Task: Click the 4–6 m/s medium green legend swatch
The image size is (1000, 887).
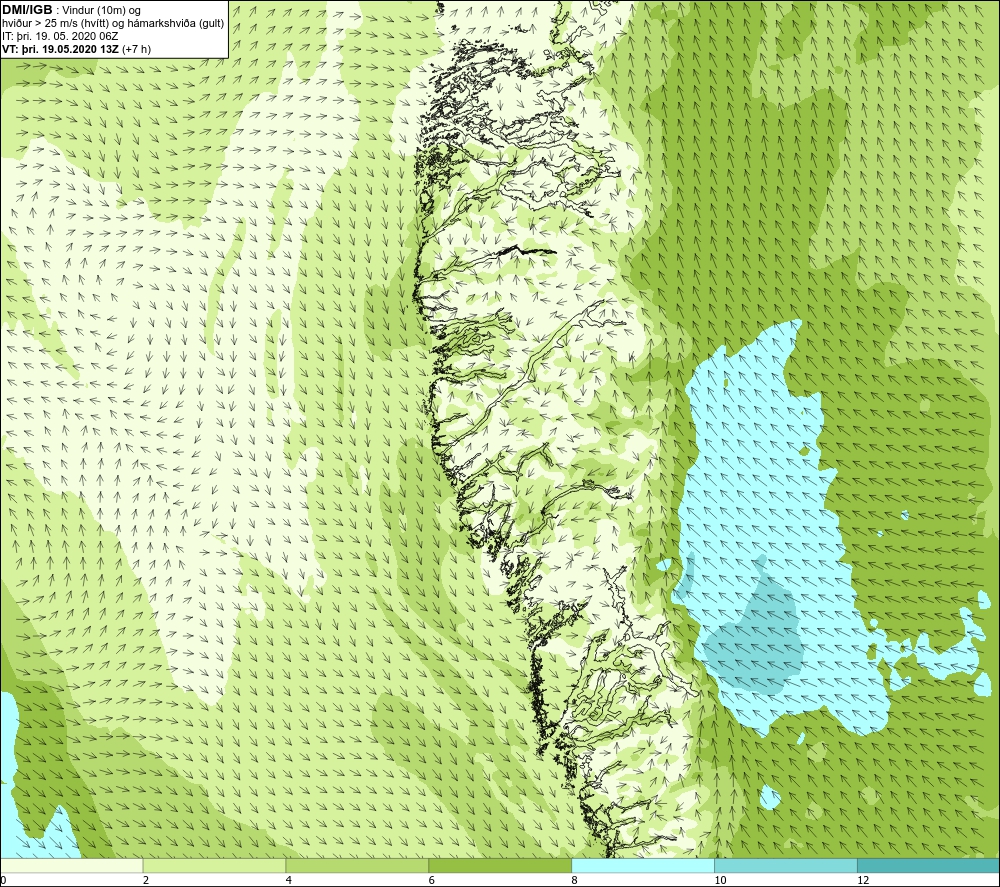Action: (357, 865)
